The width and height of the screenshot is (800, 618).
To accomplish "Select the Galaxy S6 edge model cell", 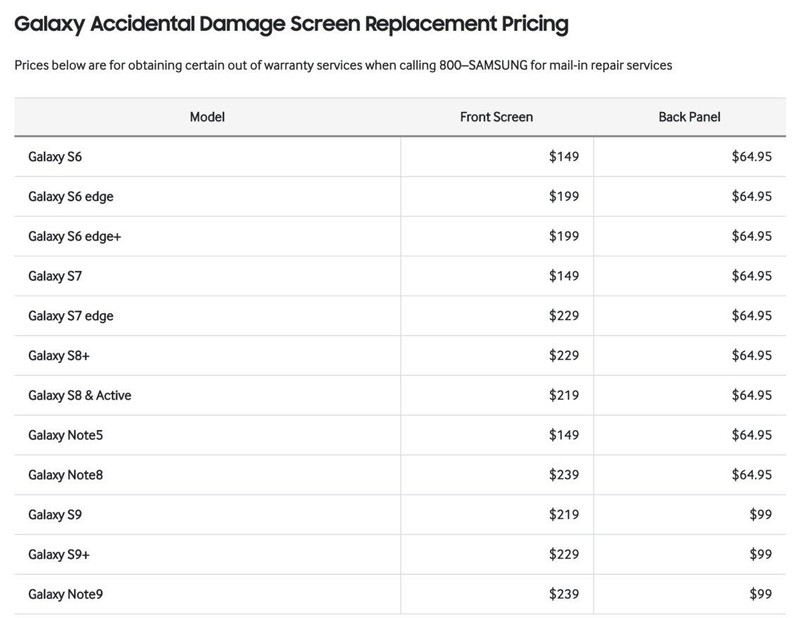I will coord(70,197).
